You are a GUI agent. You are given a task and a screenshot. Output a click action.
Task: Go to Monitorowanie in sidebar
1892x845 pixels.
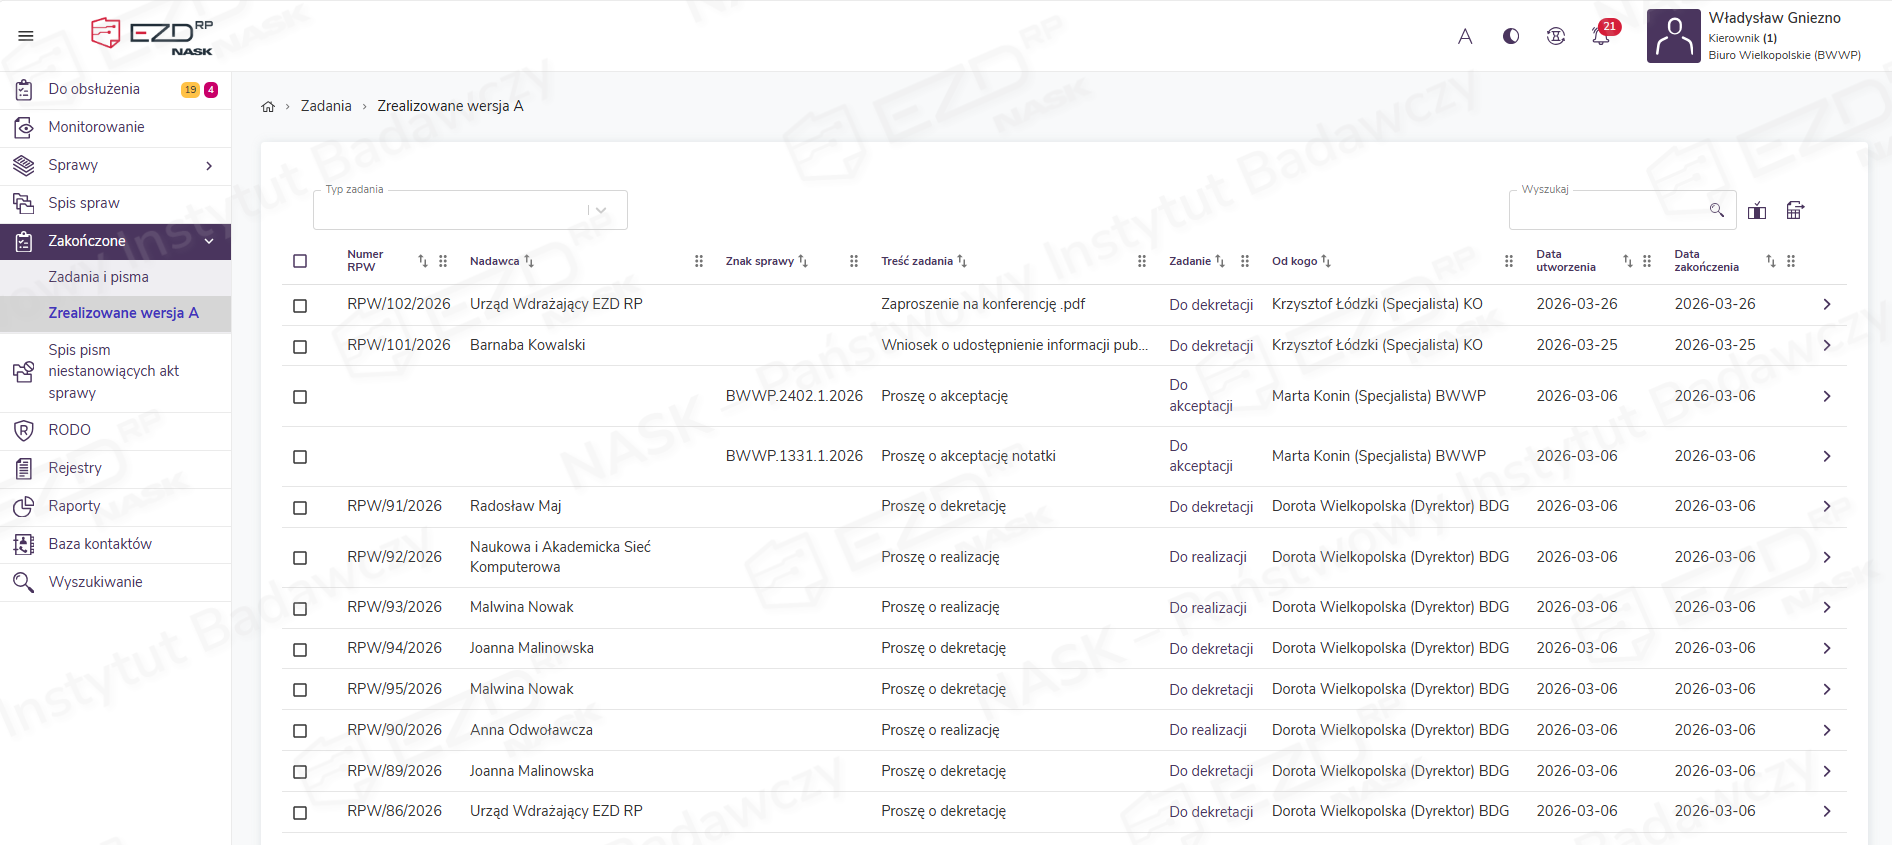tap(96, 127)
